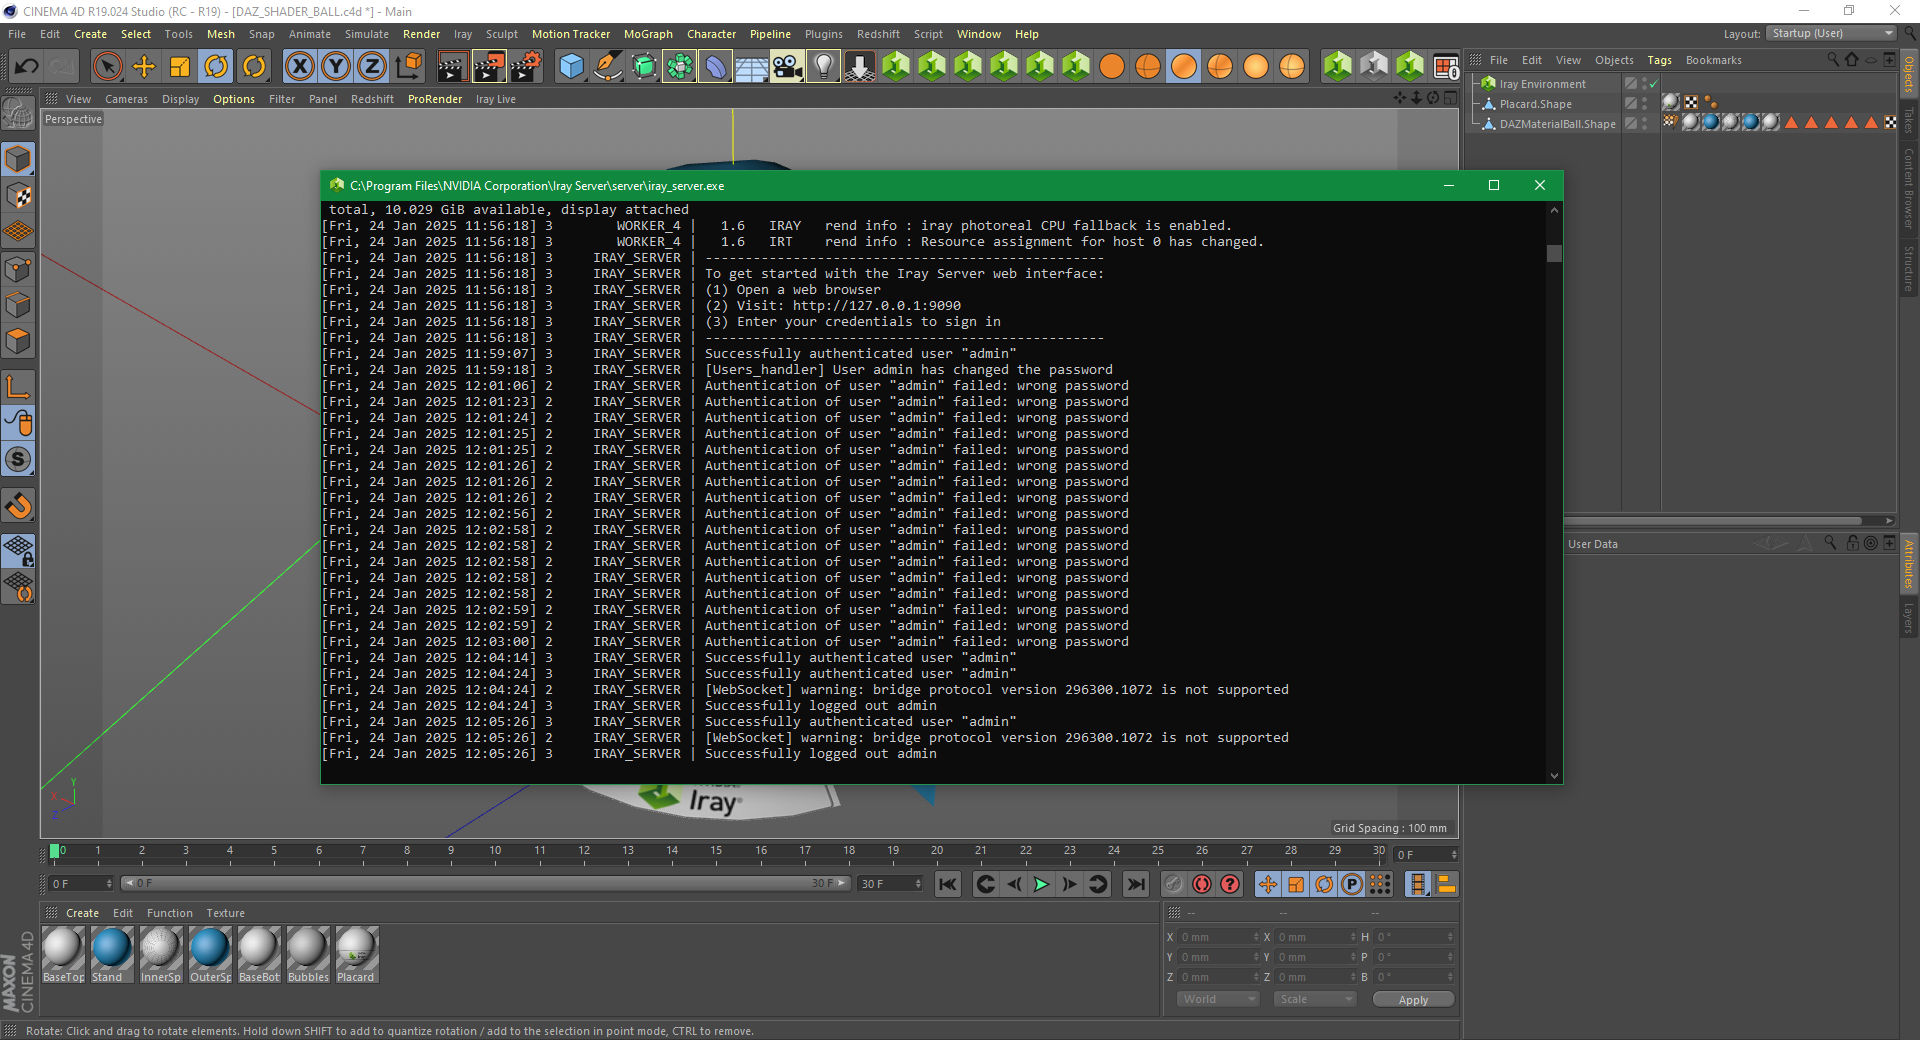The width and height of the screenshot is (1920, 1040).
Task: Click the end frame 30 F stepper arrows
Action: [x=918, y=884]
